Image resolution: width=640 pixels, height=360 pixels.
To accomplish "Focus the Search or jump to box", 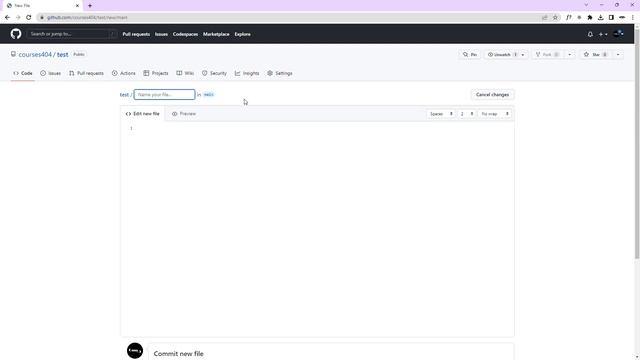I will 72,34.
